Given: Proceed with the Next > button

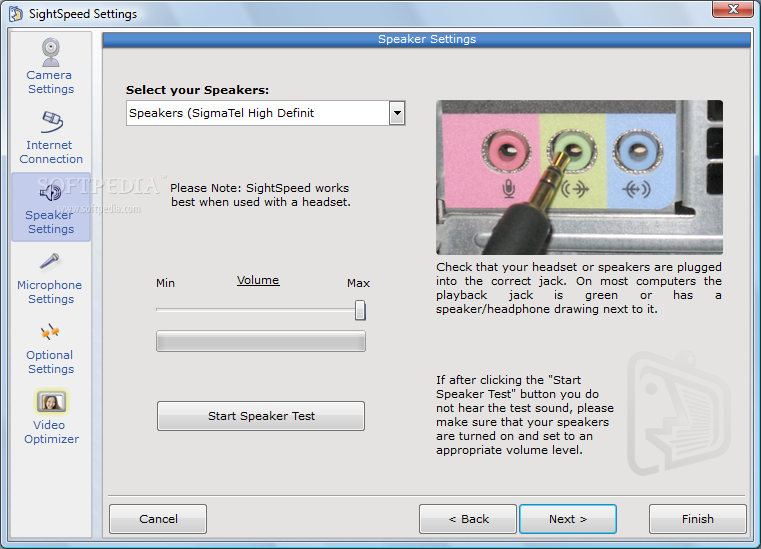Looking at the screenshot, I should click(568, 519).
